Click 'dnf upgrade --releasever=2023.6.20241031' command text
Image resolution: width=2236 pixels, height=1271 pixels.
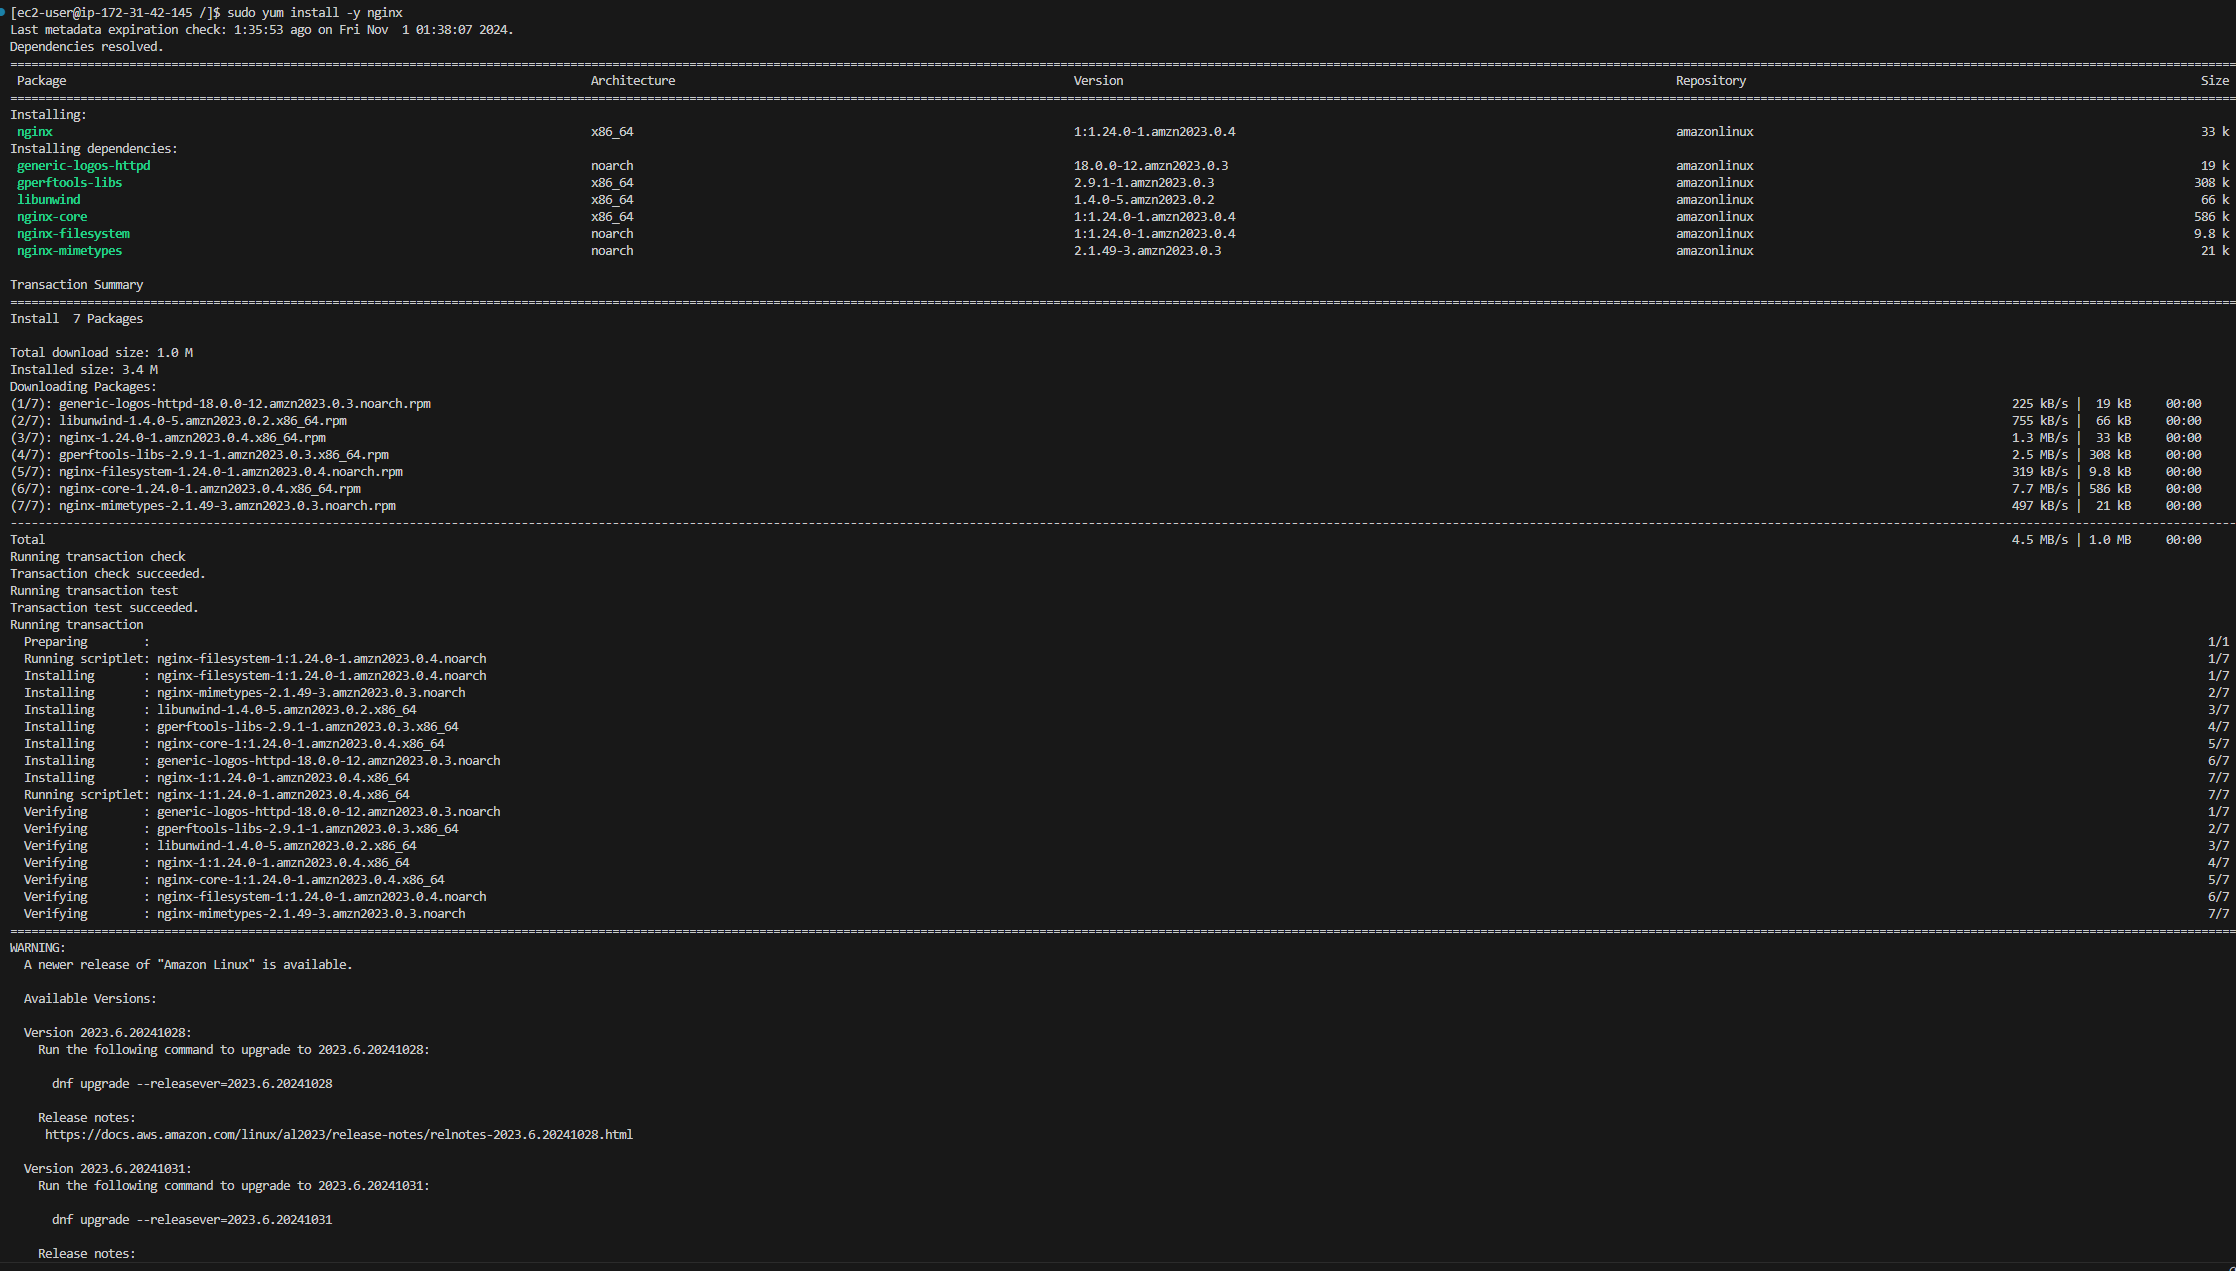click(x=192, y=1219)
